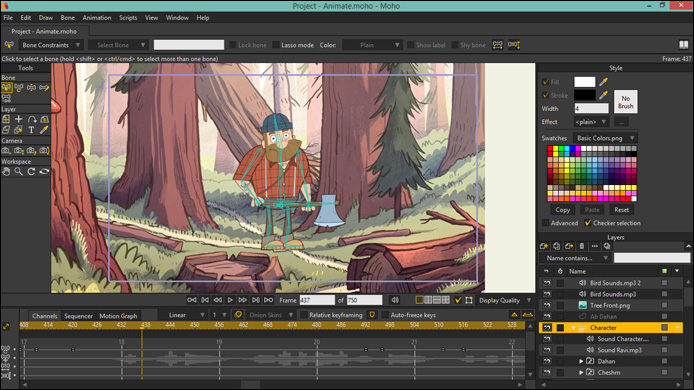Select the Pan Workspace hand tool
This screenshot has height=390, width=694.
click(x=6, y=171)
